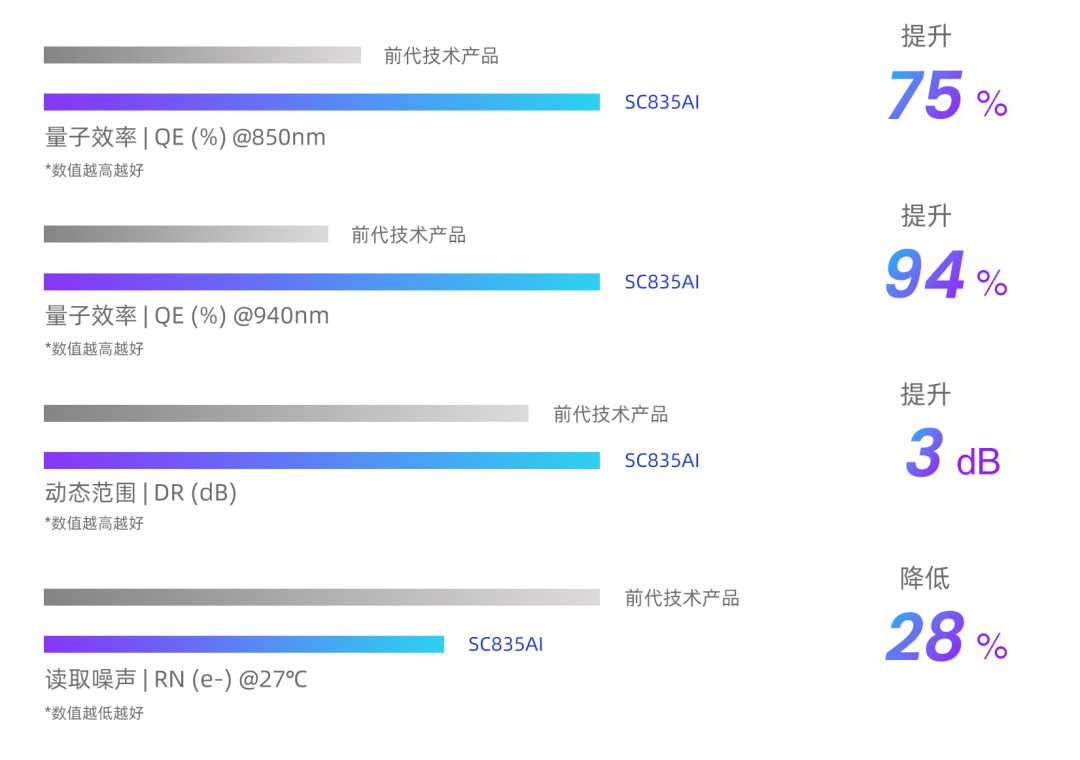The width and height of the screenshot is (1080, 760).
Task: Click the gray previous-generation bar for dynamic range
Action: [286, 413]
